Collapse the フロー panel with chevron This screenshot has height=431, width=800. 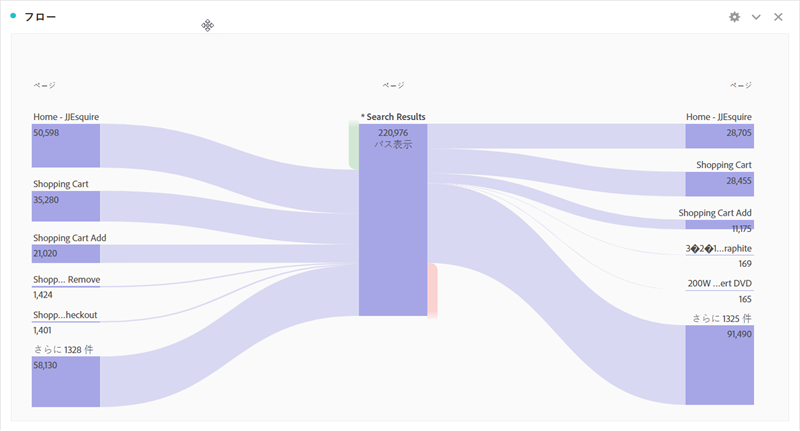[x=756, y=17]
